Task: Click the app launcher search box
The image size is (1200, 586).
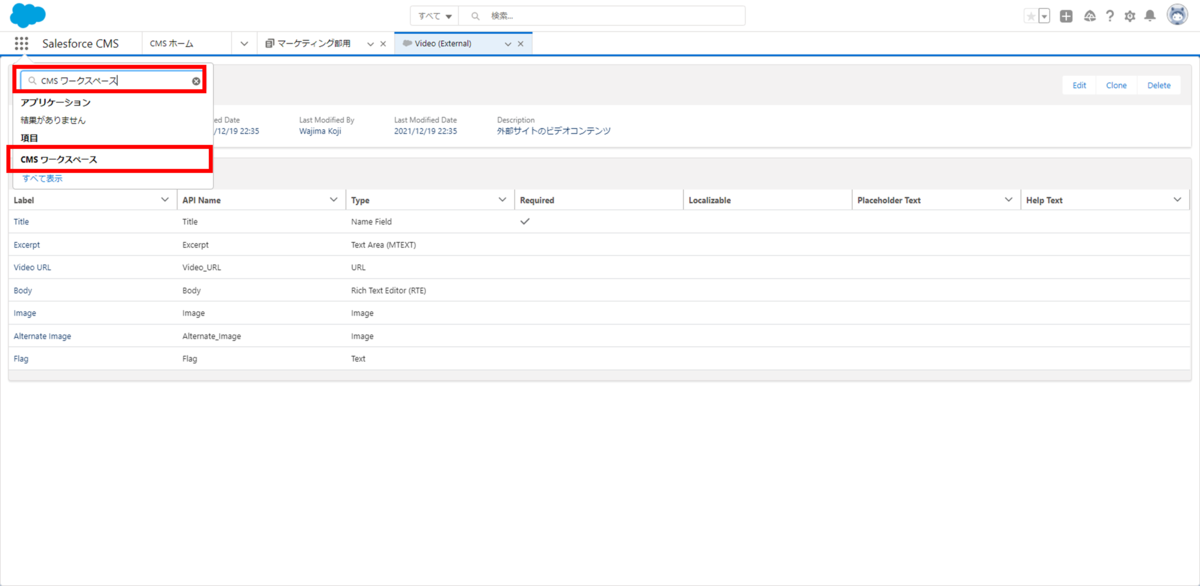Action: [112, 81]
